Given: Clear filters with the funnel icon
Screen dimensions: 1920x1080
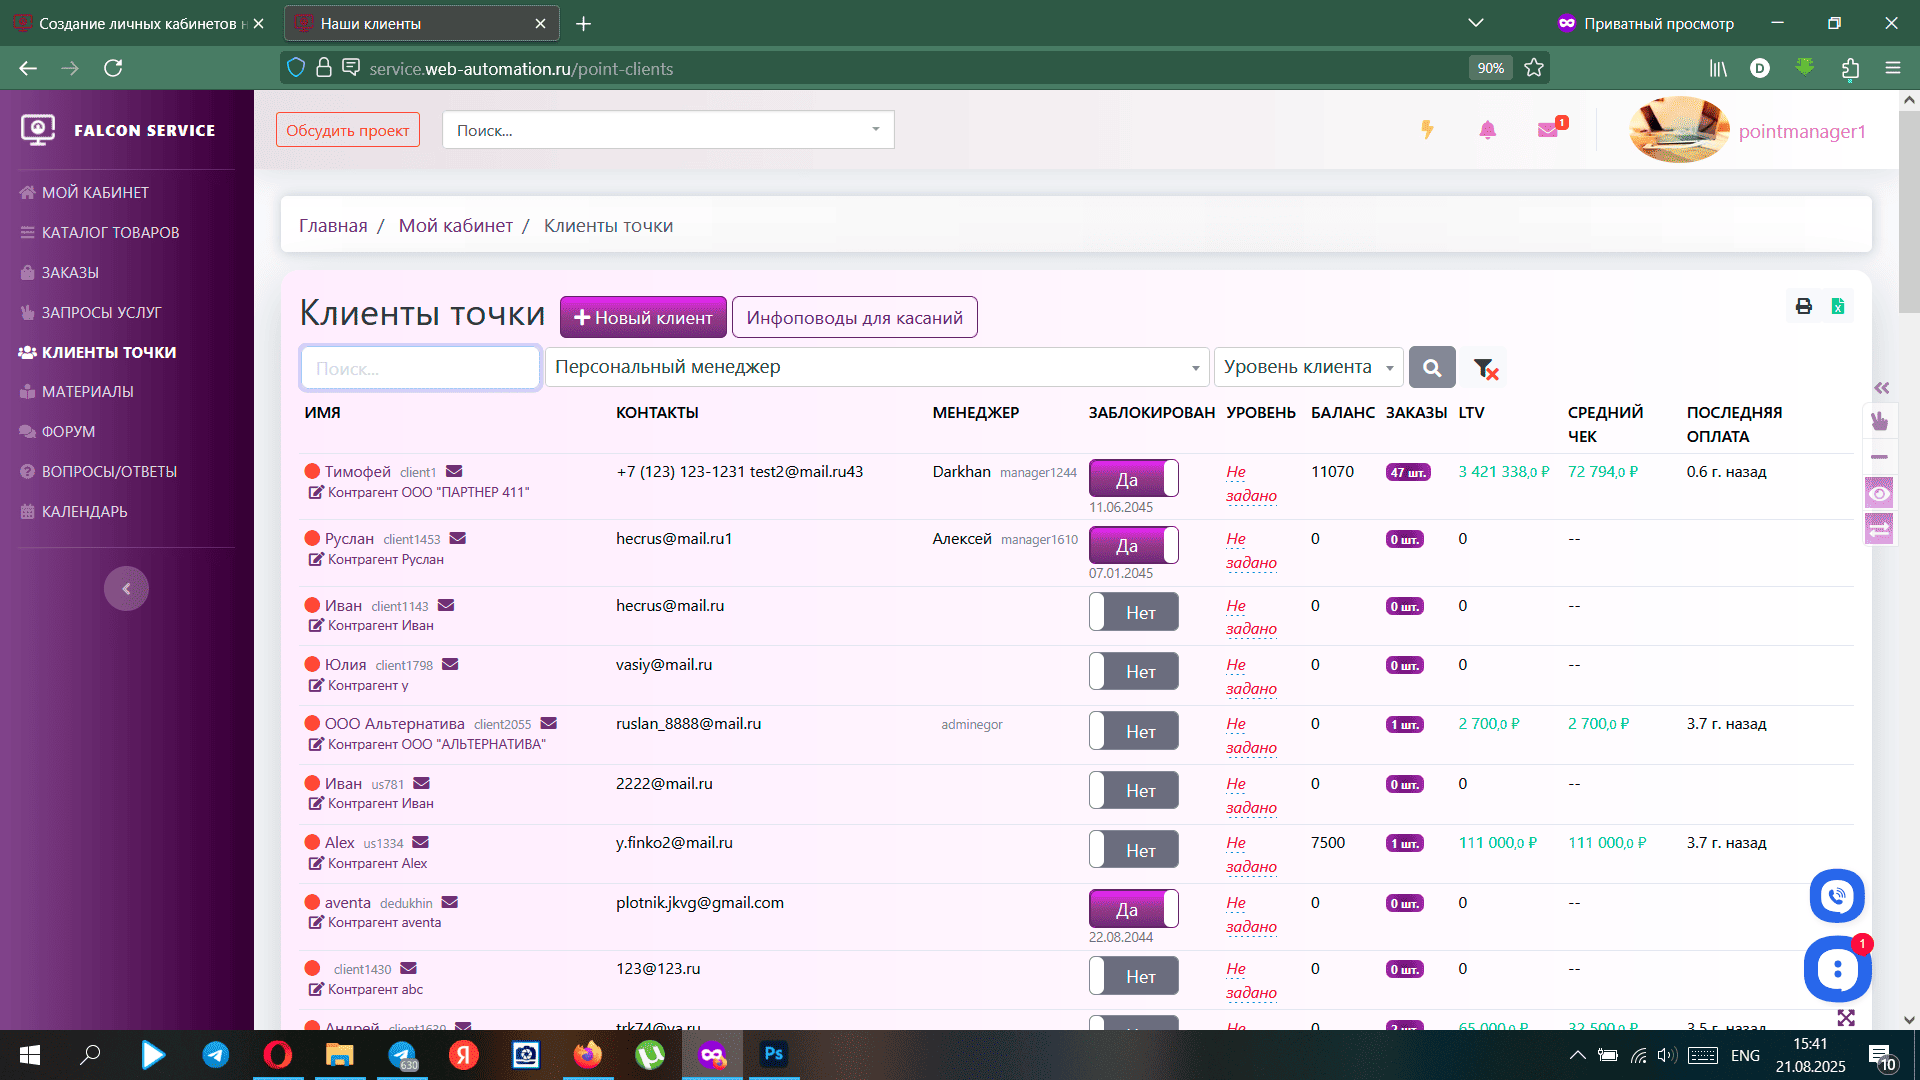Looking at the screenshot, I should pos(1485,368).
